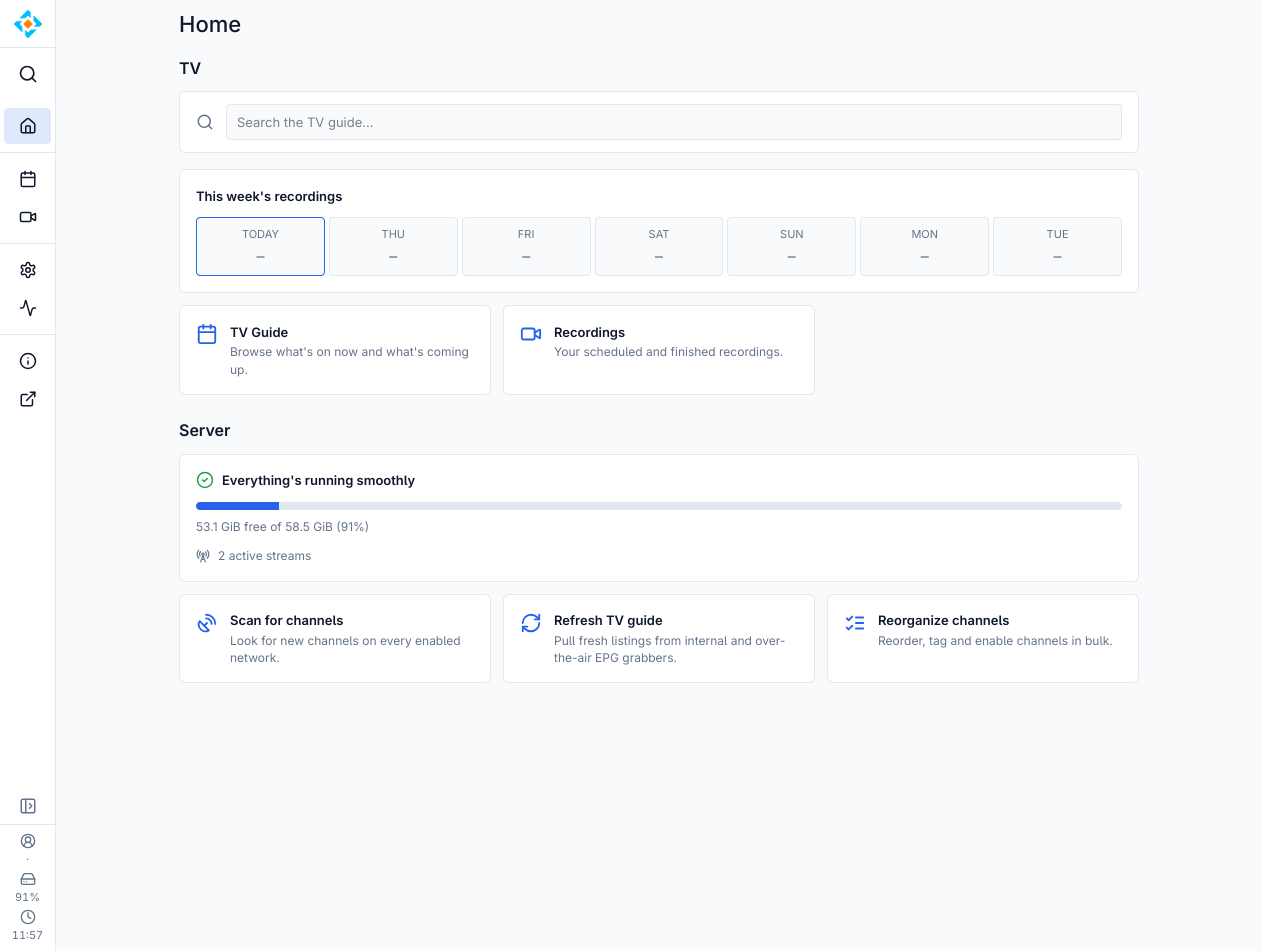The height and width of the screenshot is (951, 1262).
Task: Click the disk storage 91% indicator
Action: tap(28, 886)
